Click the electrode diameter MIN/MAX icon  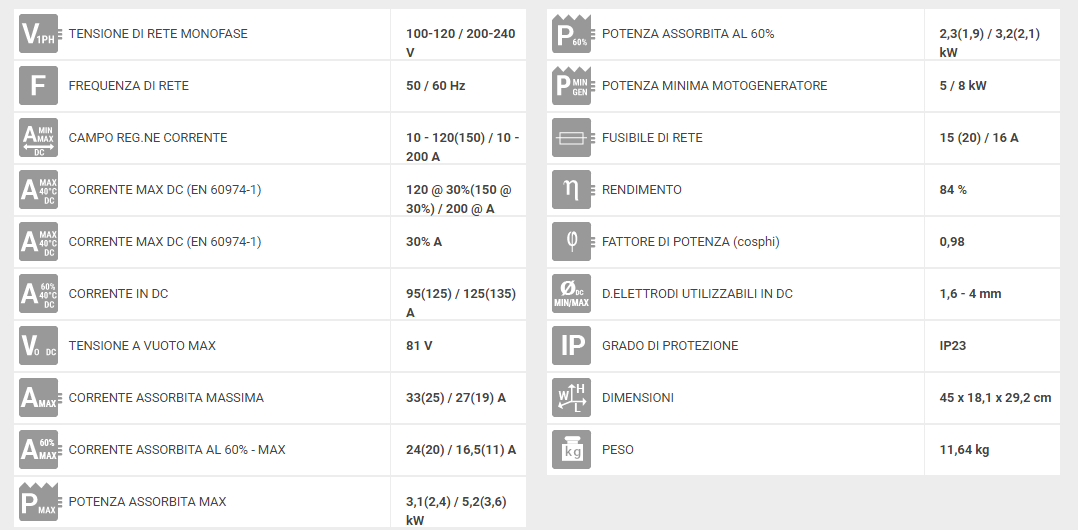(571, 294)
